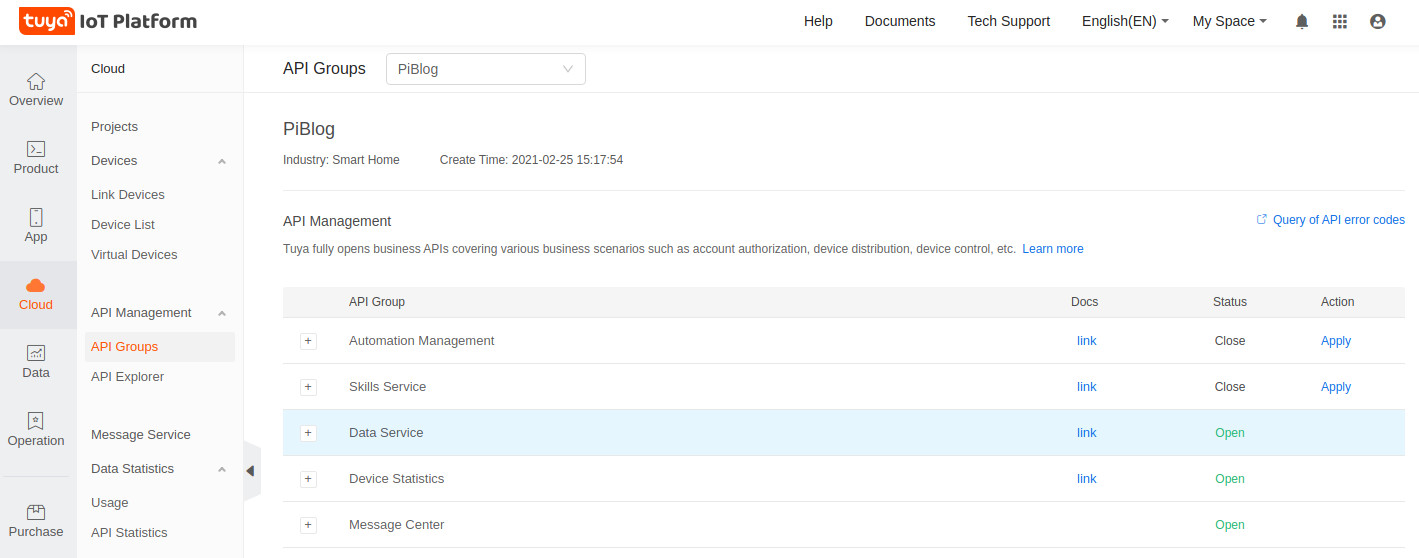
Task: Expand Device Statistics row
Action: pos(308,479)
